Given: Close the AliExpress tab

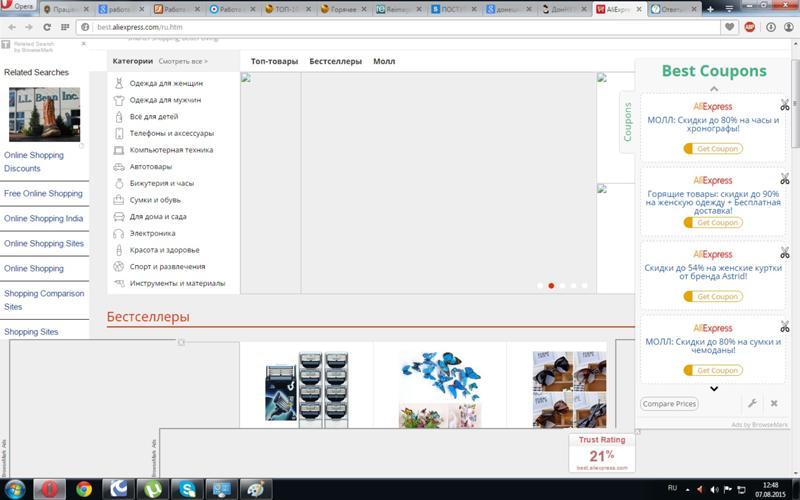Looking at the screenshot, I should pyautogui.click(x=639, y=9).
